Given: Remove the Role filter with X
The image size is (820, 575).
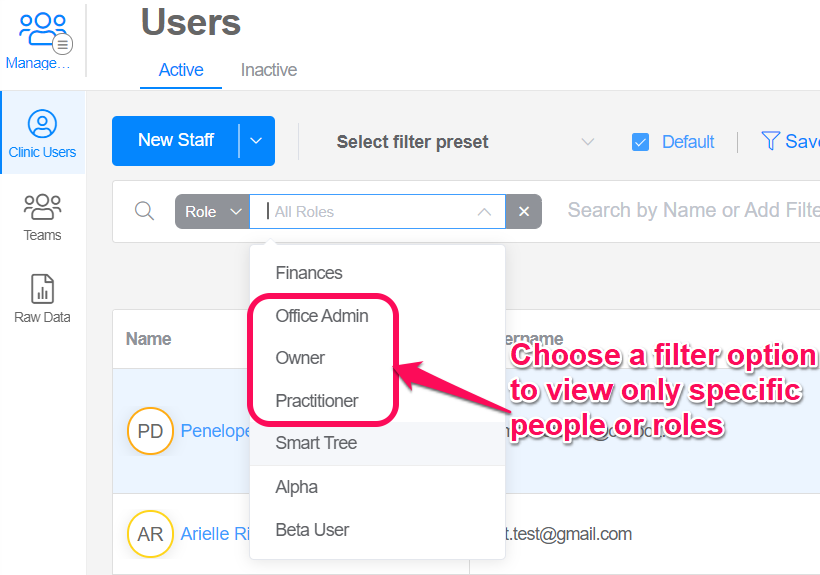Looking at the screenshot, I should click(x=524, y=211).
